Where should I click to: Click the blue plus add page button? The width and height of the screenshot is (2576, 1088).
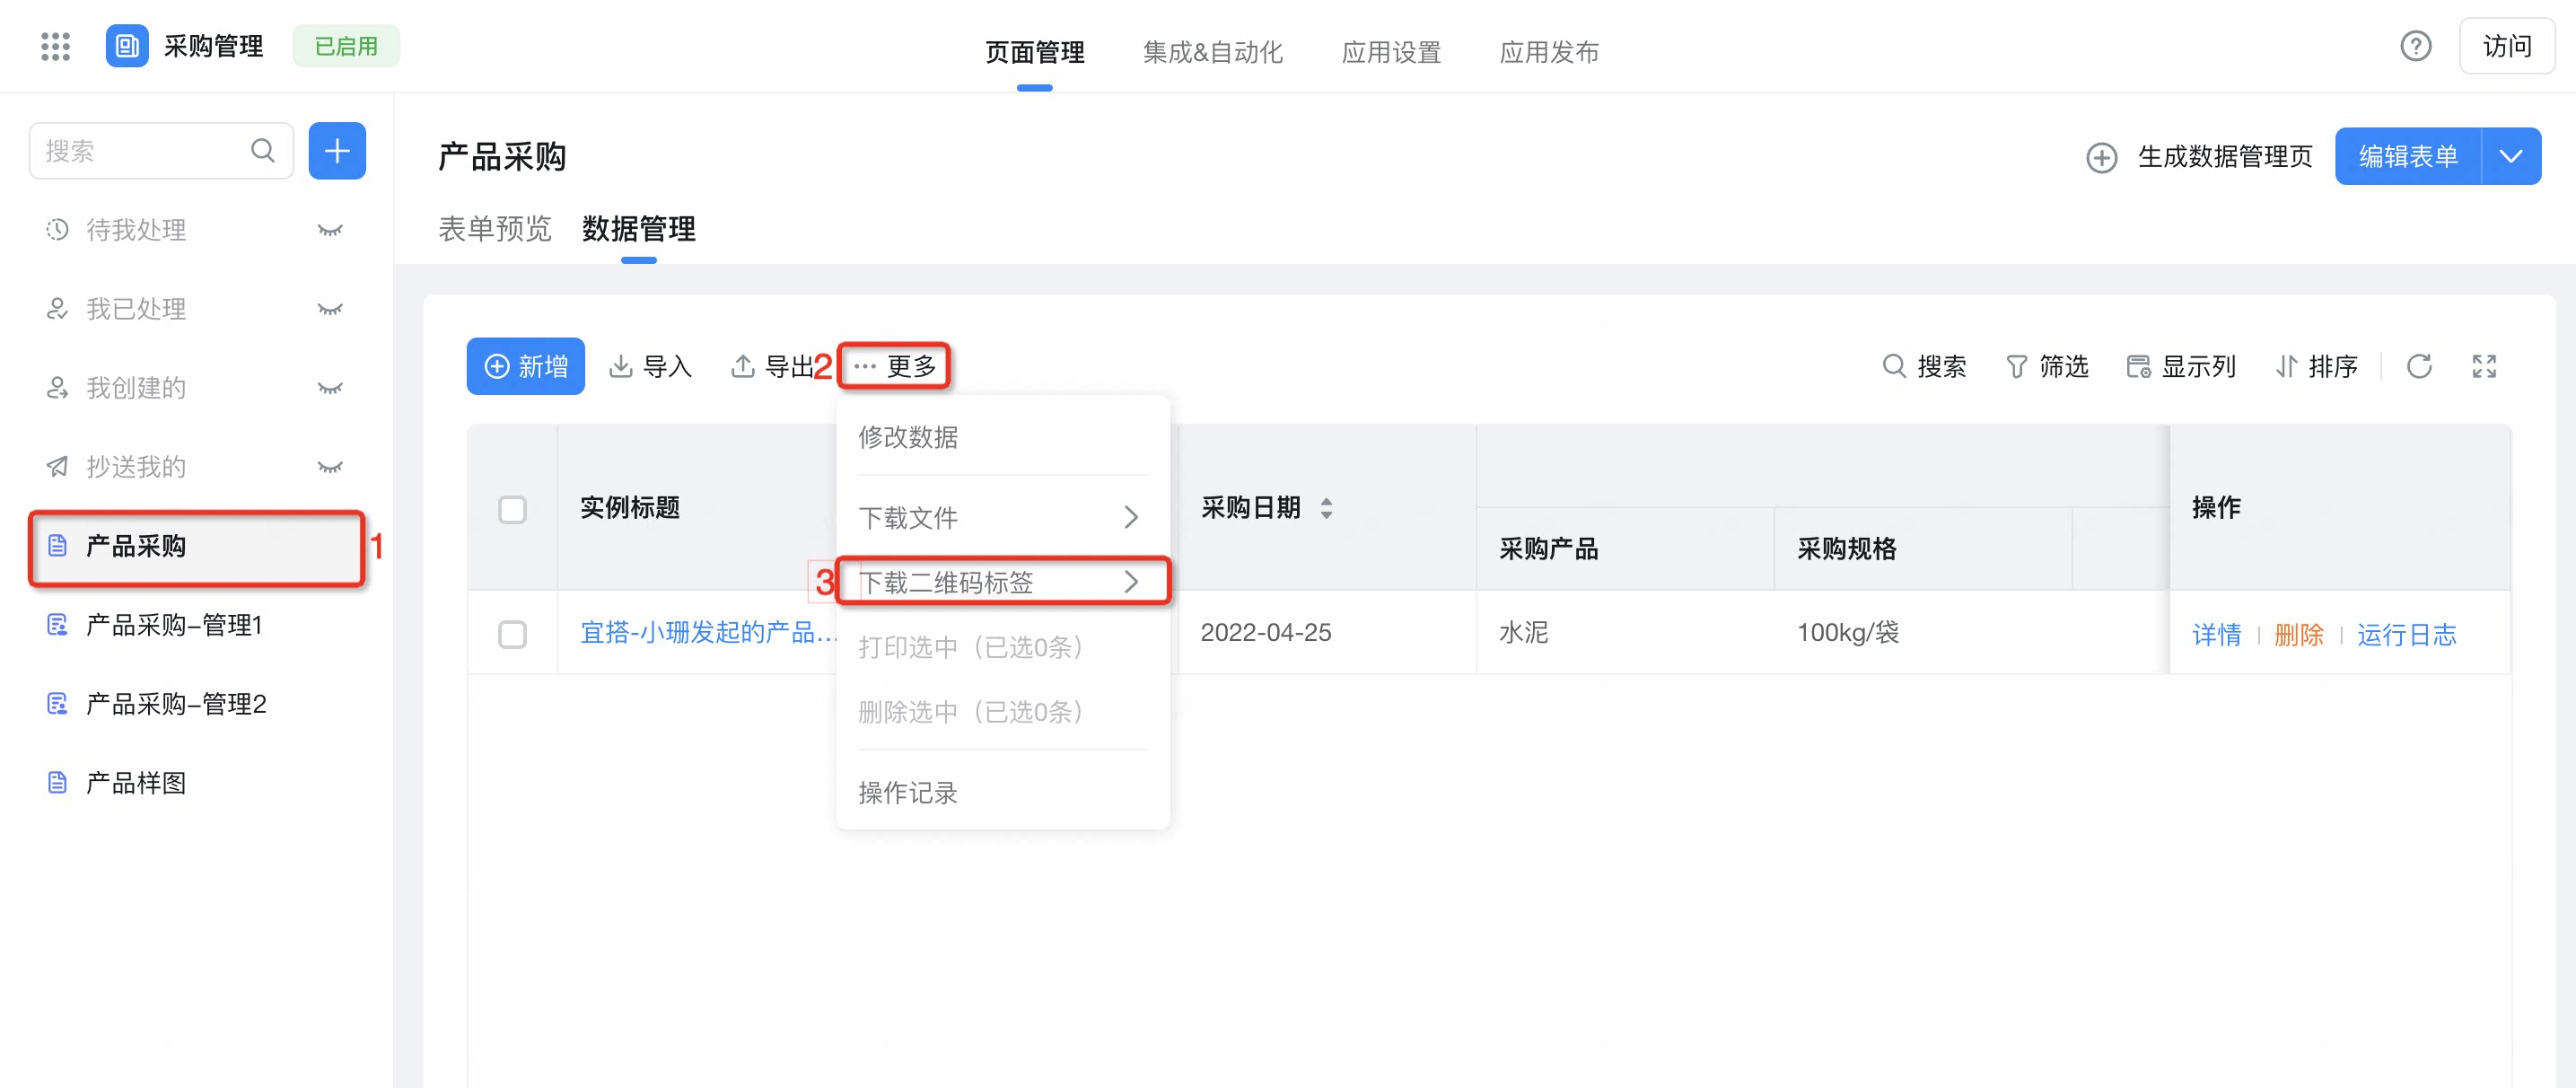(x=337, y=151)
